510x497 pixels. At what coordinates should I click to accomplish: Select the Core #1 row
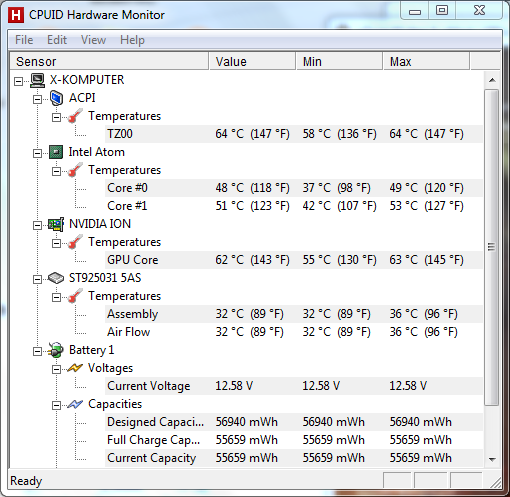pyautogui.click(x=294, y=206)
